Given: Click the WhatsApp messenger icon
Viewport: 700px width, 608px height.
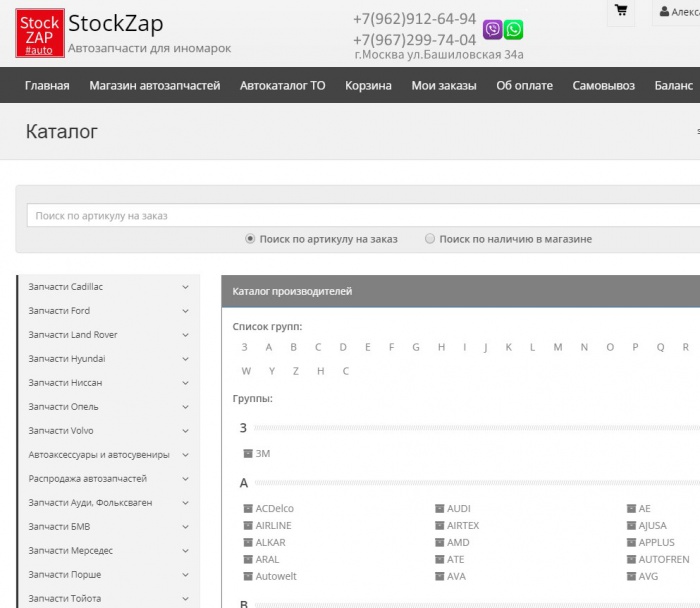Looking at the screenshot, I should point(513,30).
